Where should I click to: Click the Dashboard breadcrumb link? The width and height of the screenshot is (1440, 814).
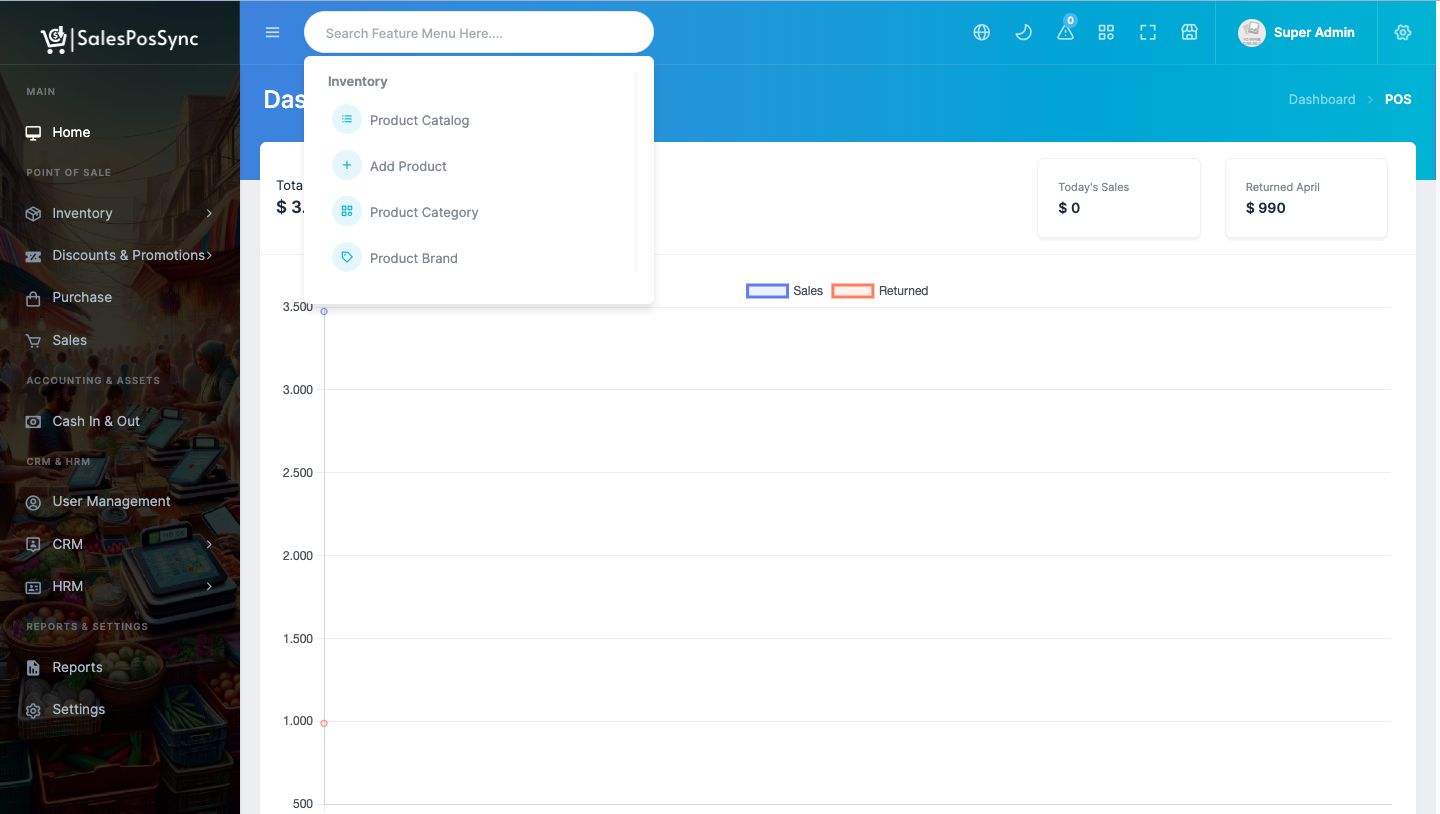click(1321, 99)
